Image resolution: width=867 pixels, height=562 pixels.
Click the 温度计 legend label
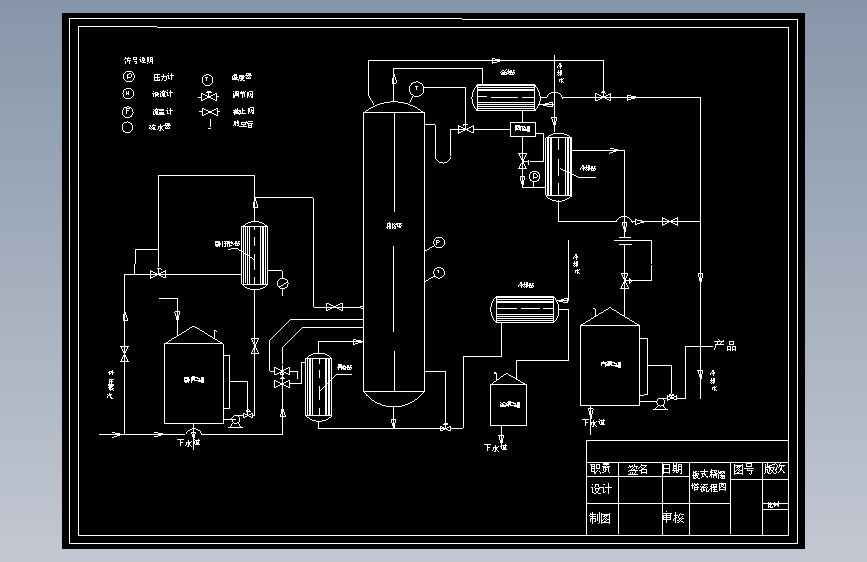click(242, 77)
